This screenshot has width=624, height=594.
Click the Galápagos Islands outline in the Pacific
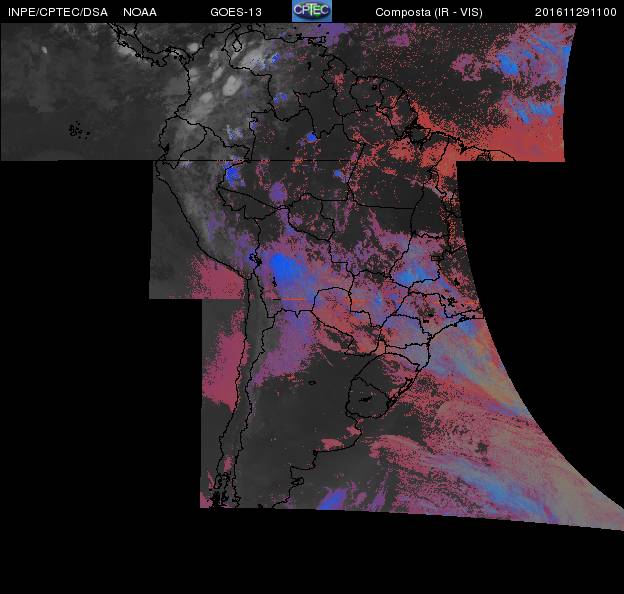[76, 128]
